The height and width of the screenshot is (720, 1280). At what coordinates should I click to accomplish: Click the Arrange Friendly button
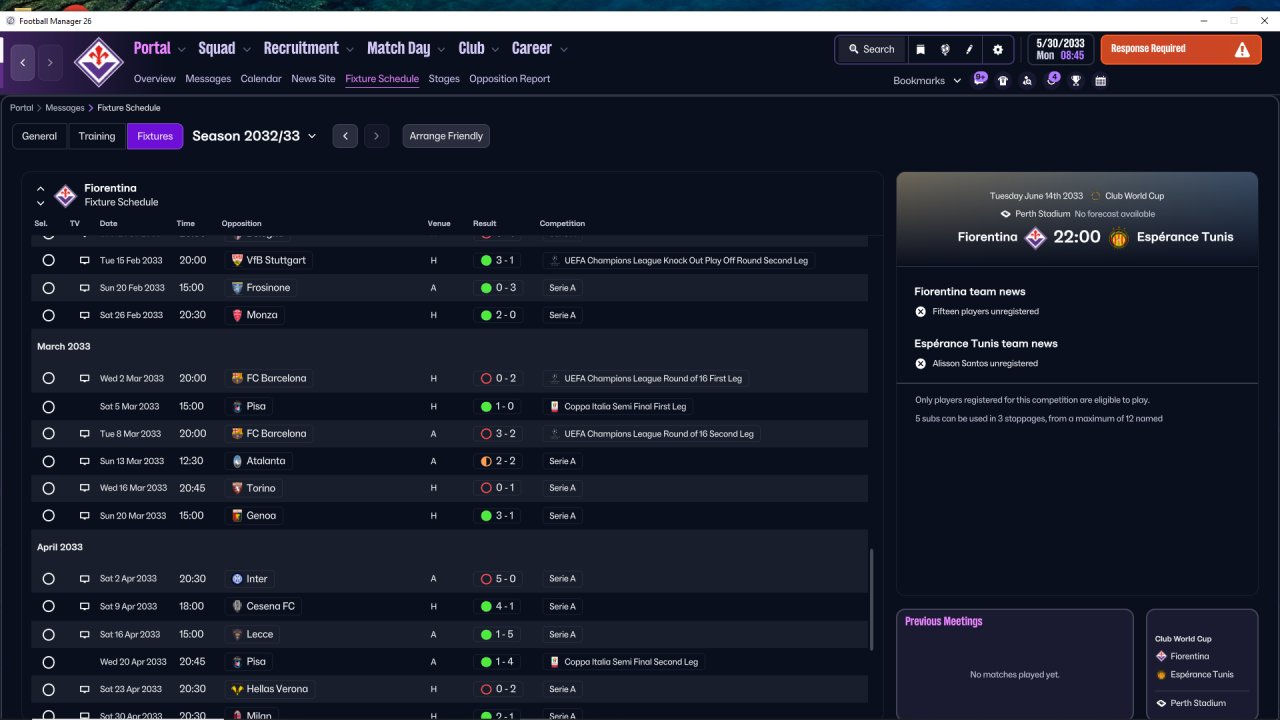(446, 136)
